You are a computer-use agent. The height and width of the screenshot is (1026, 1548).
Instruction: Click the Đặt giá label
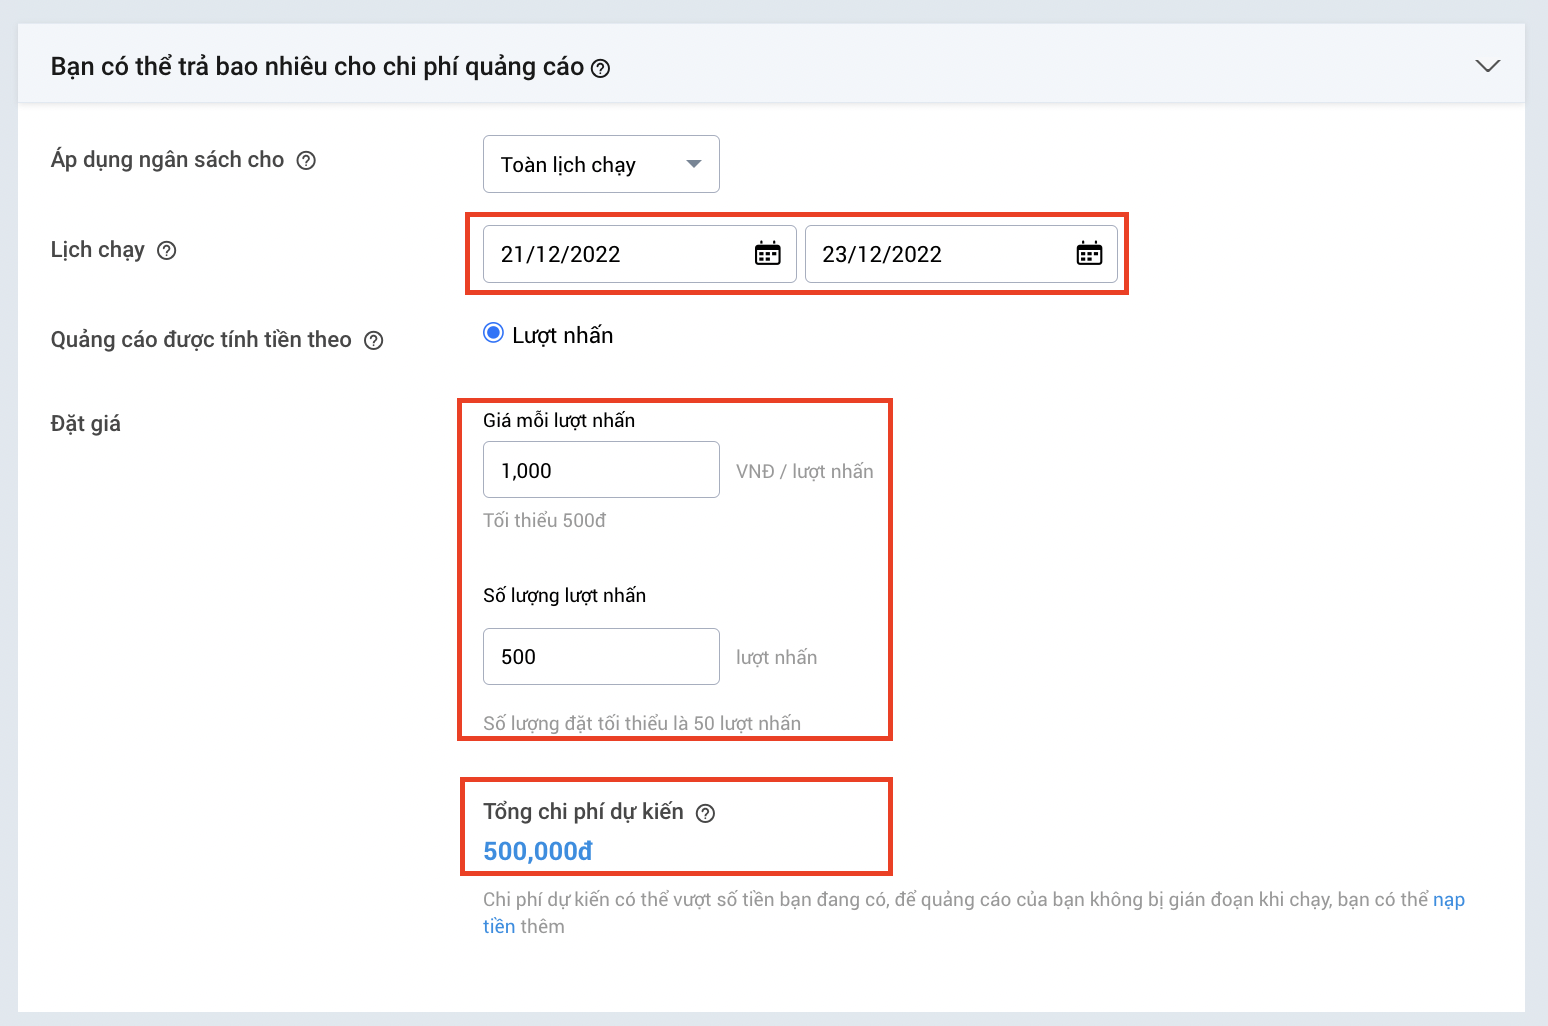[x=86, y=424]
